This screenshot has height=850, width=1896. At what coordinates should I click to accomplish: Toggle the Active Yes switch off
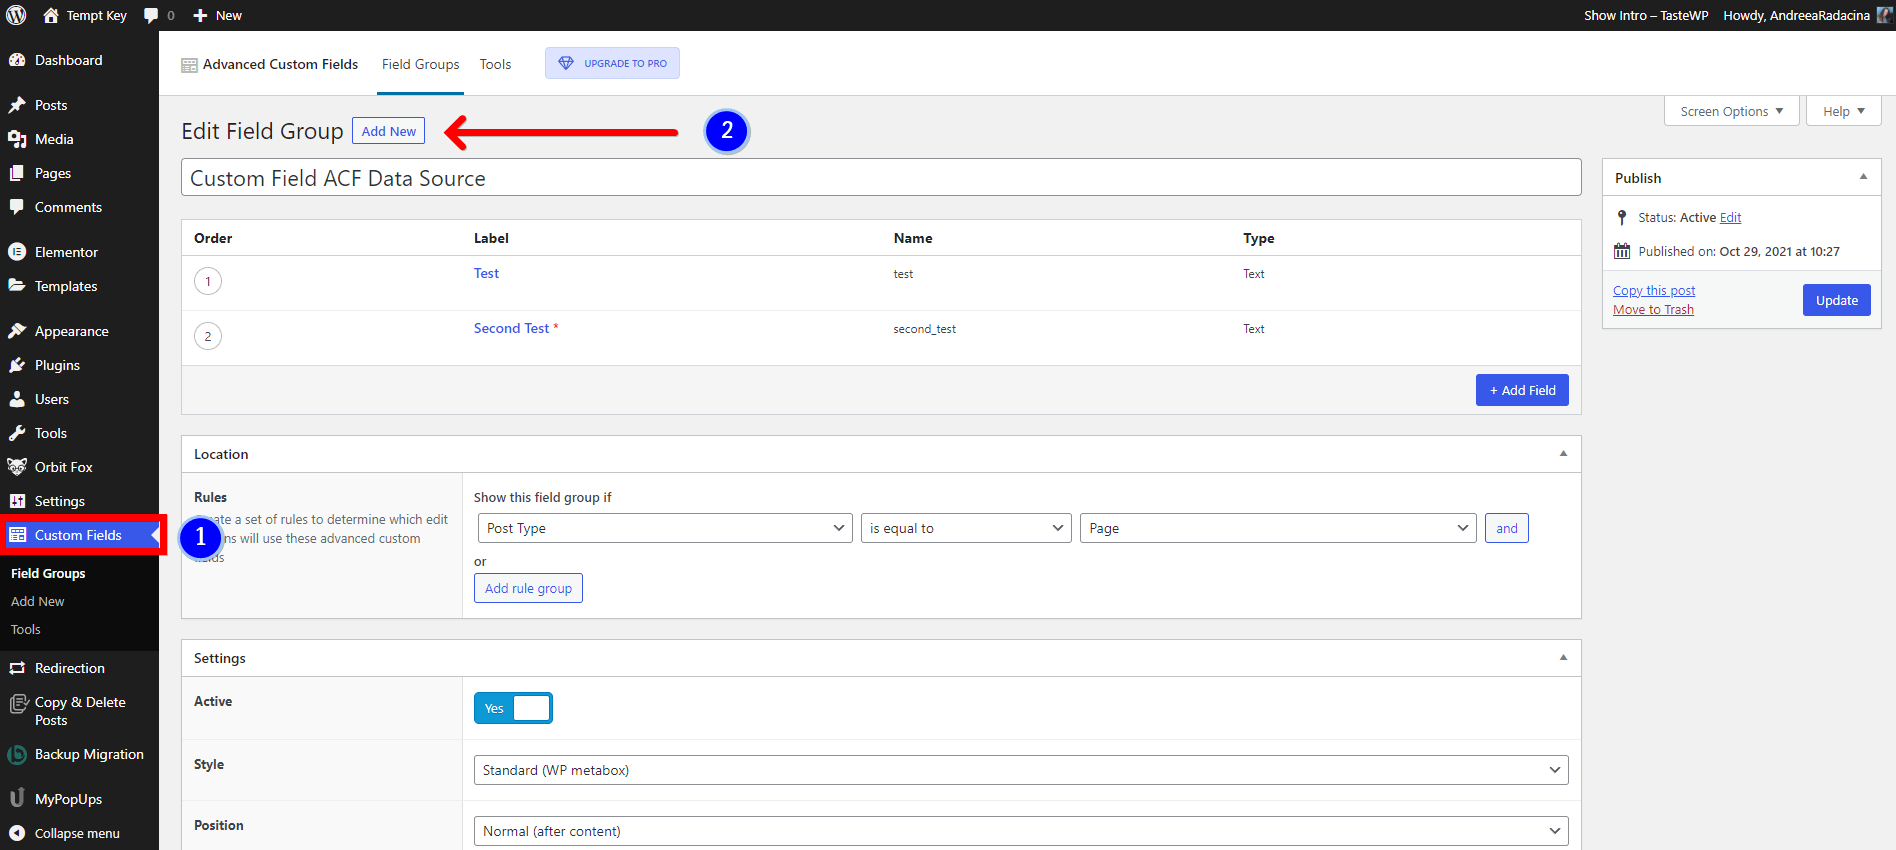point(512,708)
